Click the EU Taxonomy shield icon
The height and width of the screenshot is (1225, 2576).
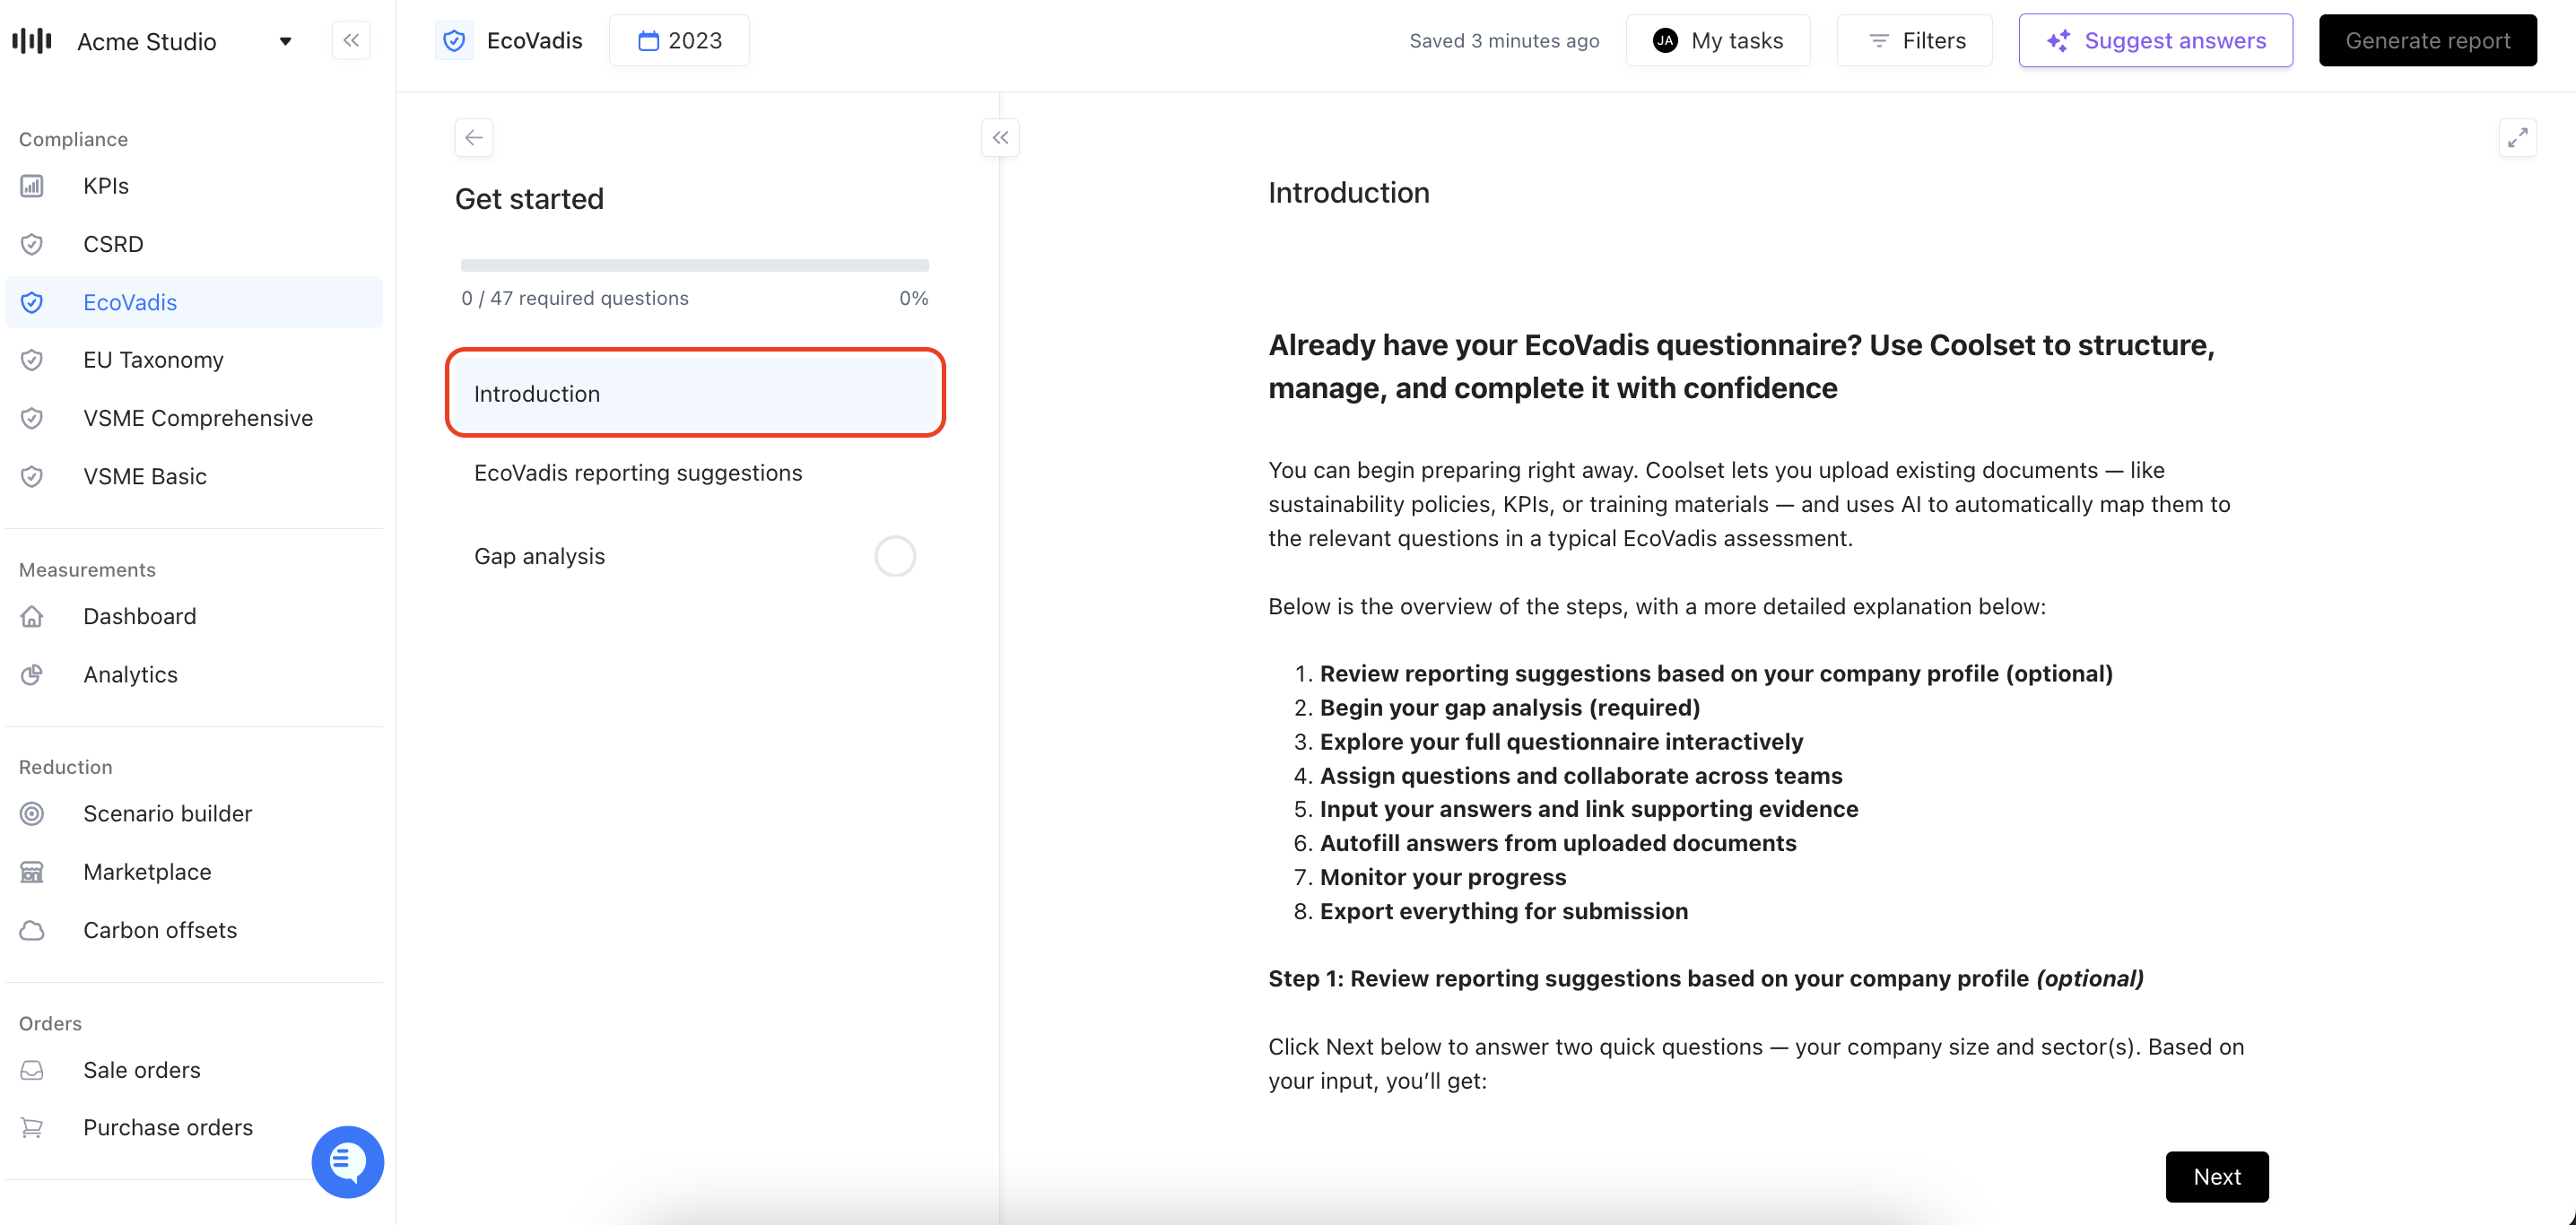(x=32, y=360)
